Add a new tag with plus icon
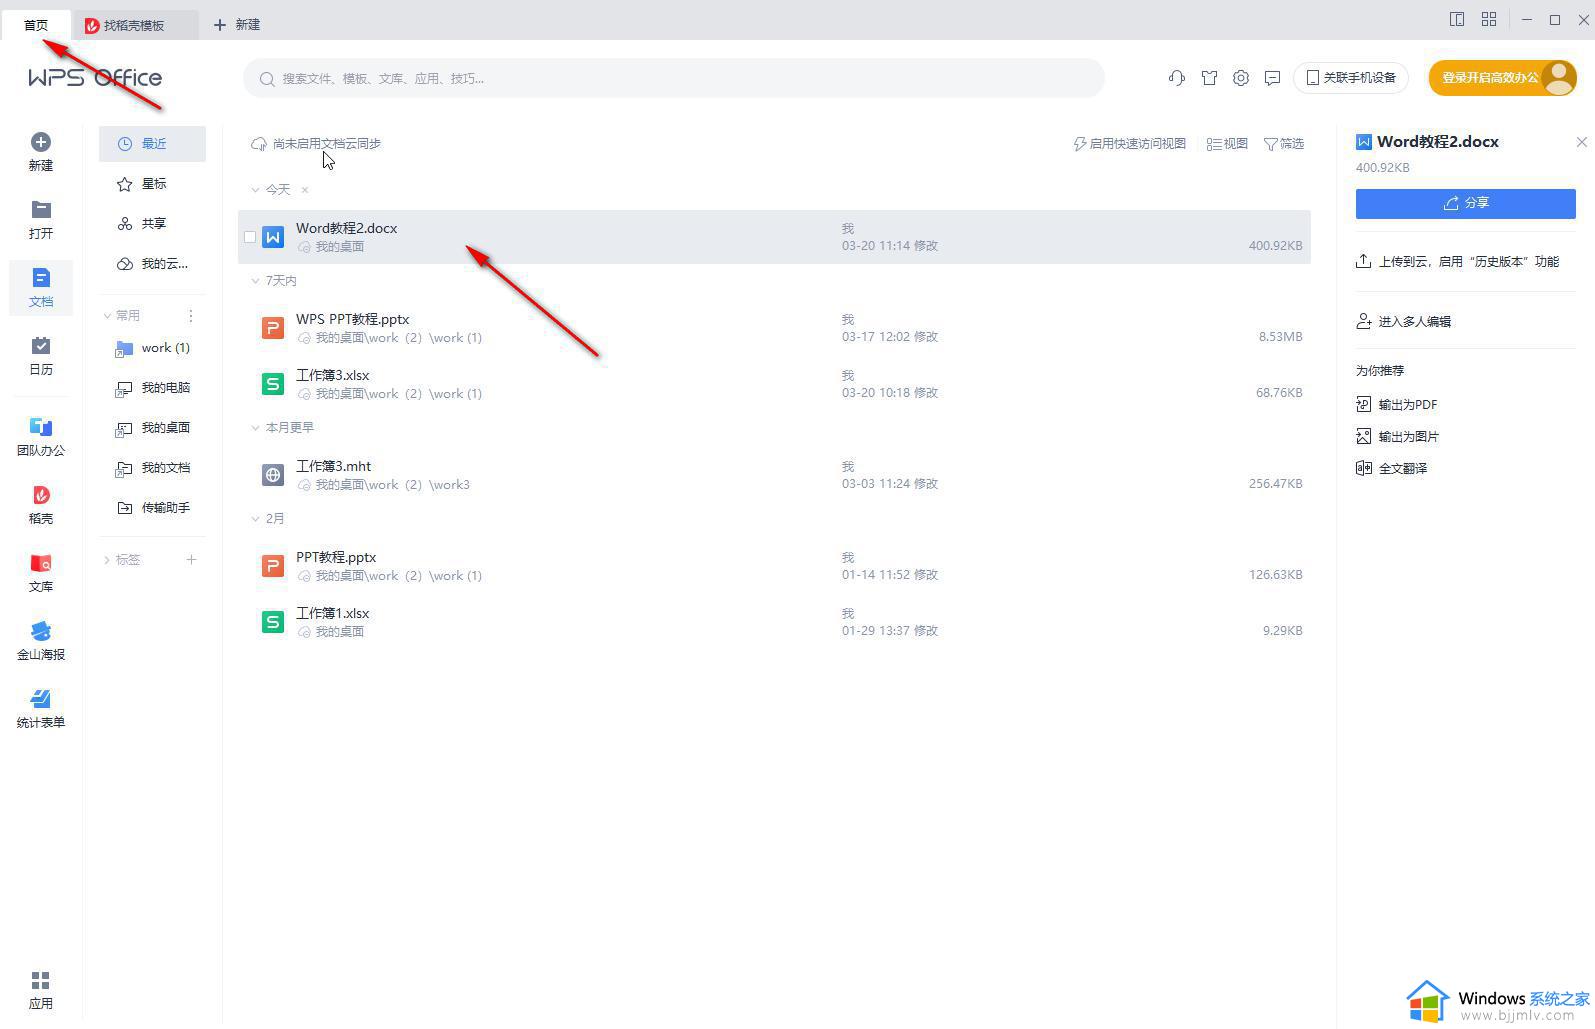The height and width of the screenshot is (1029, 1595). 191,560
